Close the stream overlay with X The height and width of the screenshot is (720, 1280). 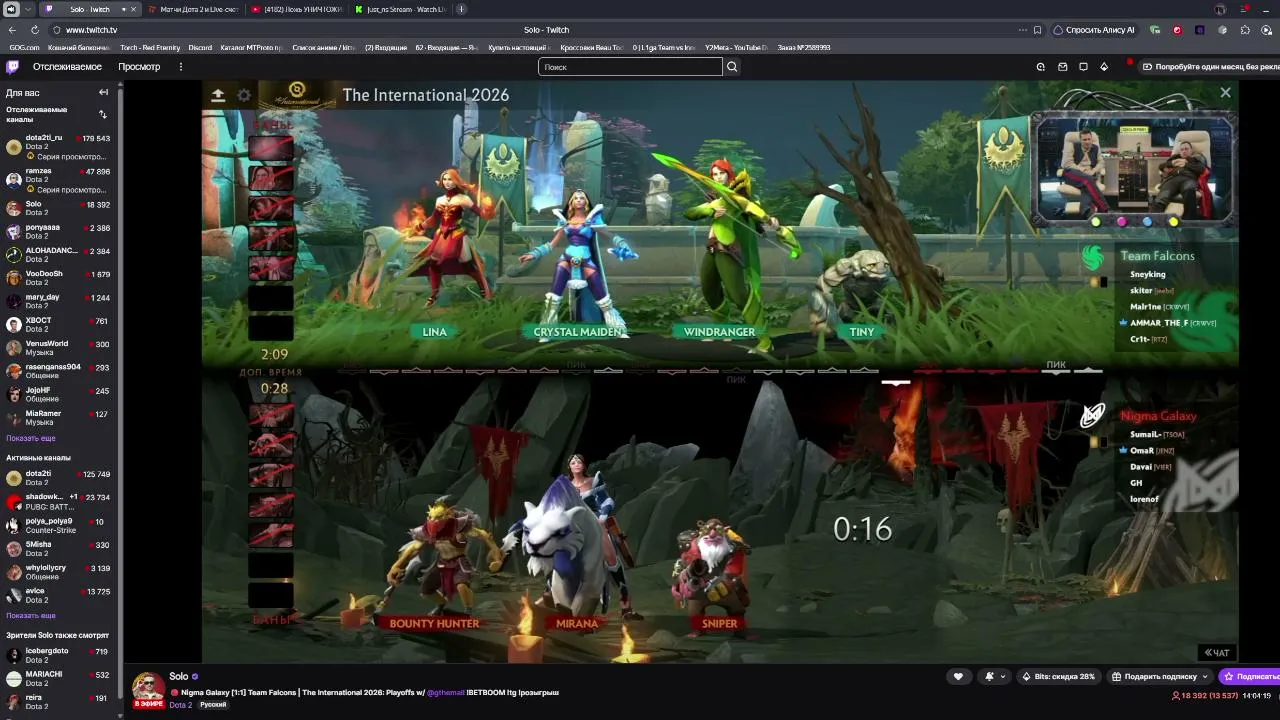click(1225, 93)
